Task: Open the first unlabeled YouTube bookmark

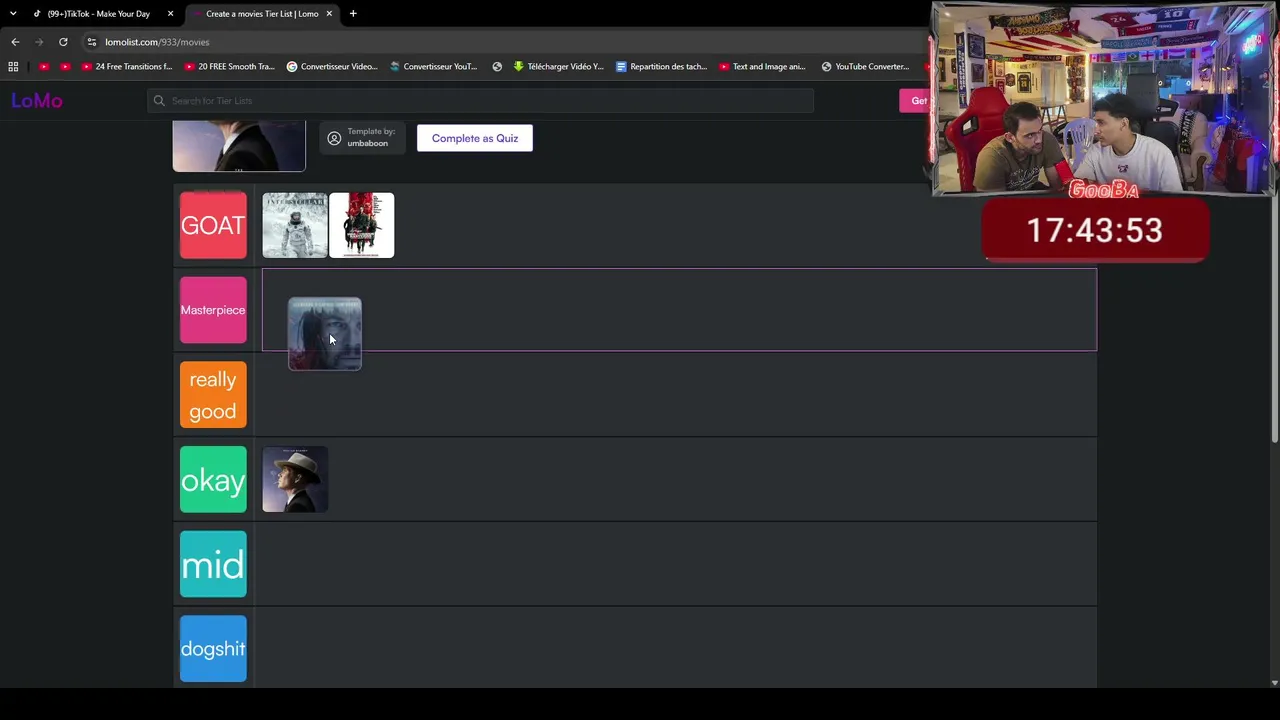Action: coord(43,67)
